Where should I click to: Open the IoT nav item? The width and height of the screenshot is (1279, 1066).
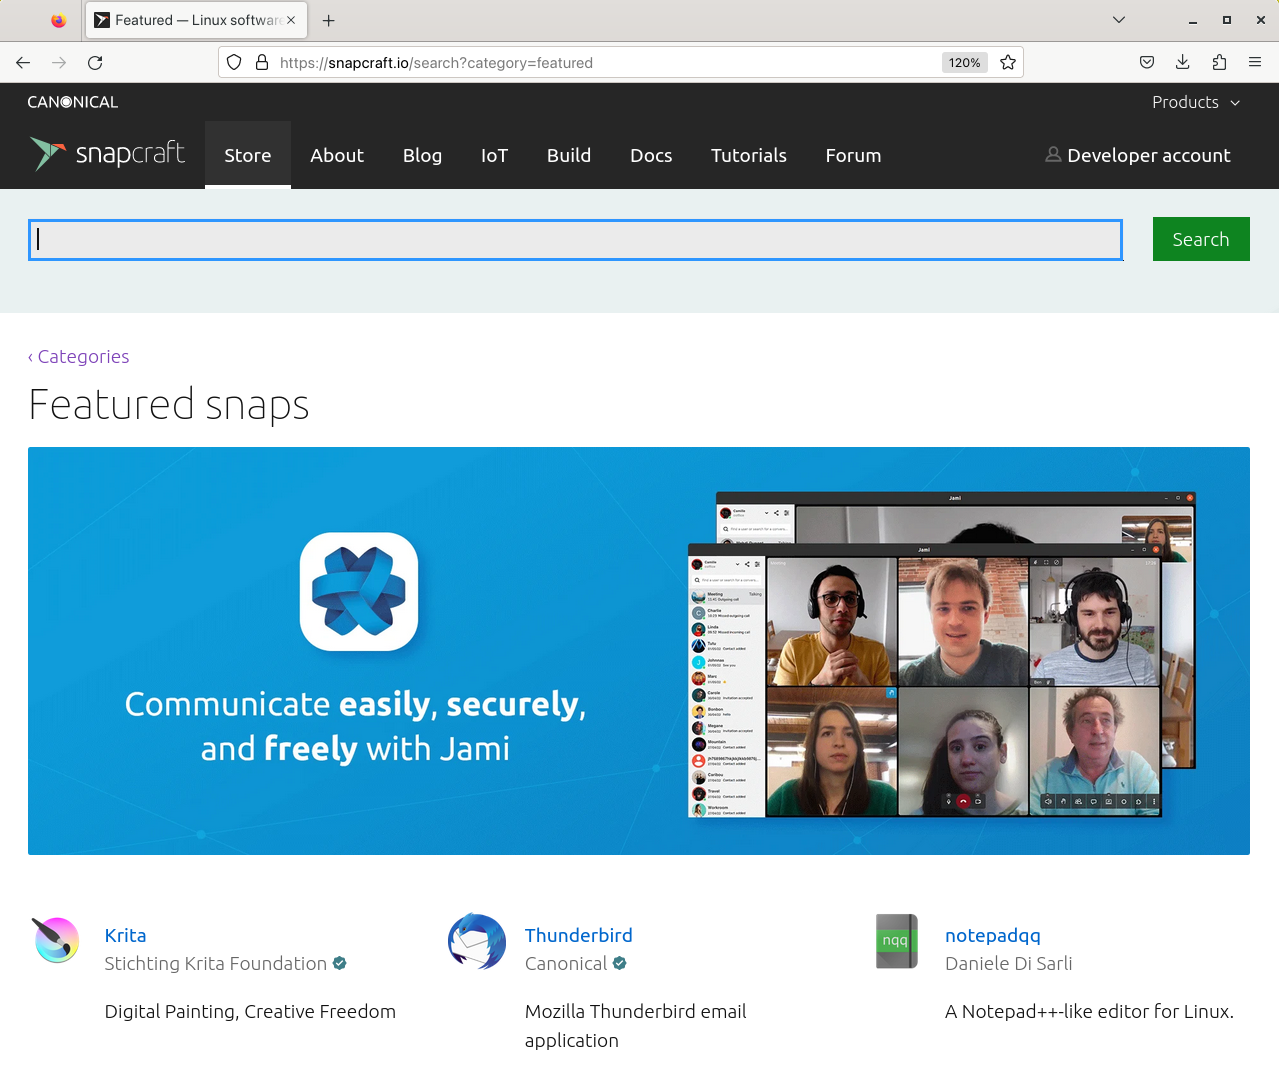coord(494,155)
